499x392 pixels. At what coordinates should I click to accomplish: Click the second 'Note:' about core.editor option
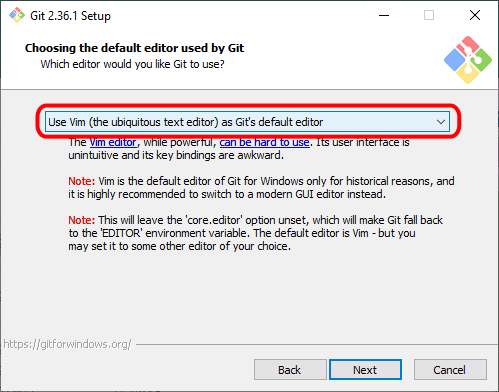[82, 220]
